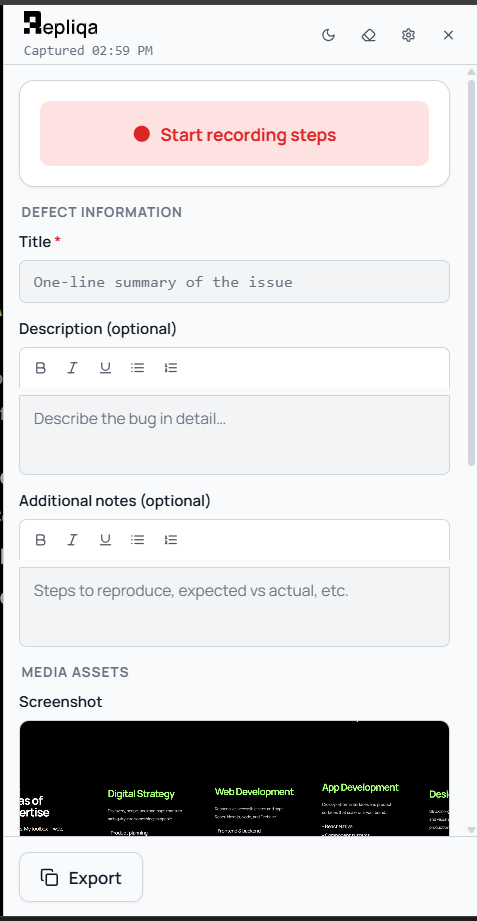Image resolution: width=477 pixels, height=921 pixels.
Task: Click the Title input field
Action: [234, 281]
